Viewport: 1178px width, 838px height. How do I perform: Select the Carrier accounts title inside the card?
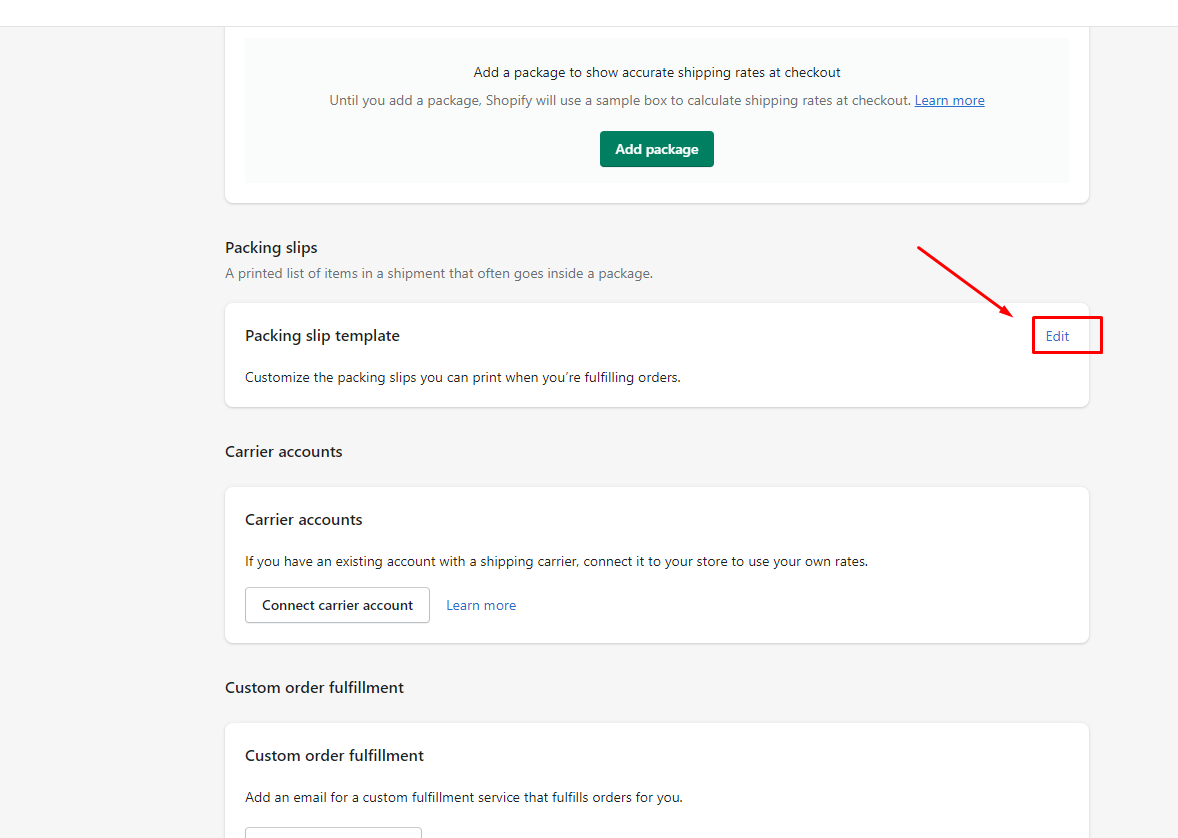303,520
